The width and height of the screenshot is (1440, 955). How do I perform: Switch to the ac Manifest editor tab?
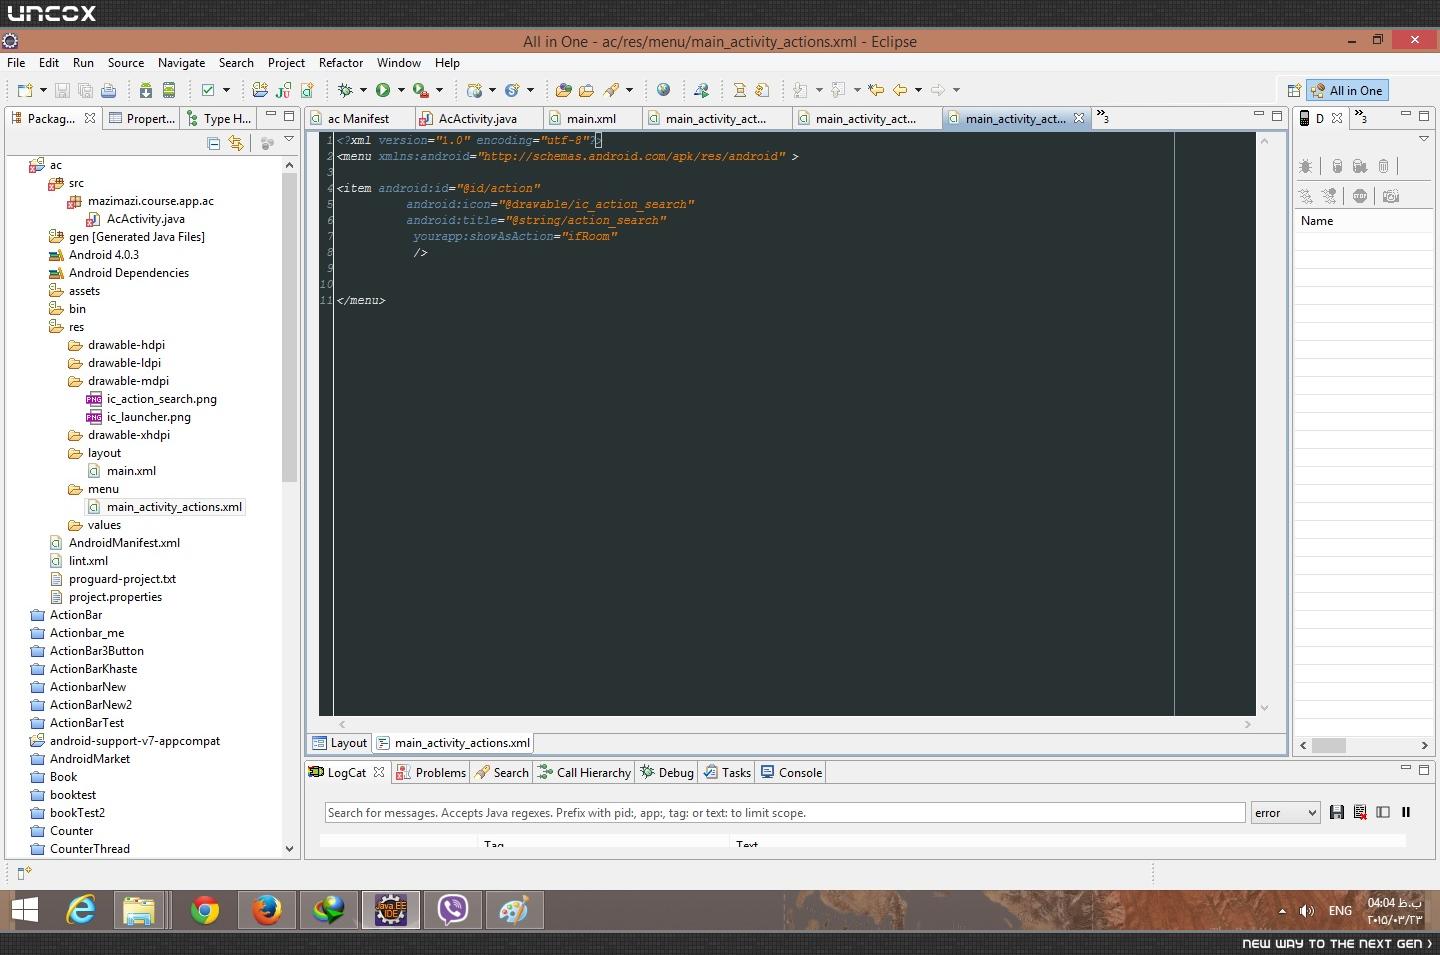(358, 118)
